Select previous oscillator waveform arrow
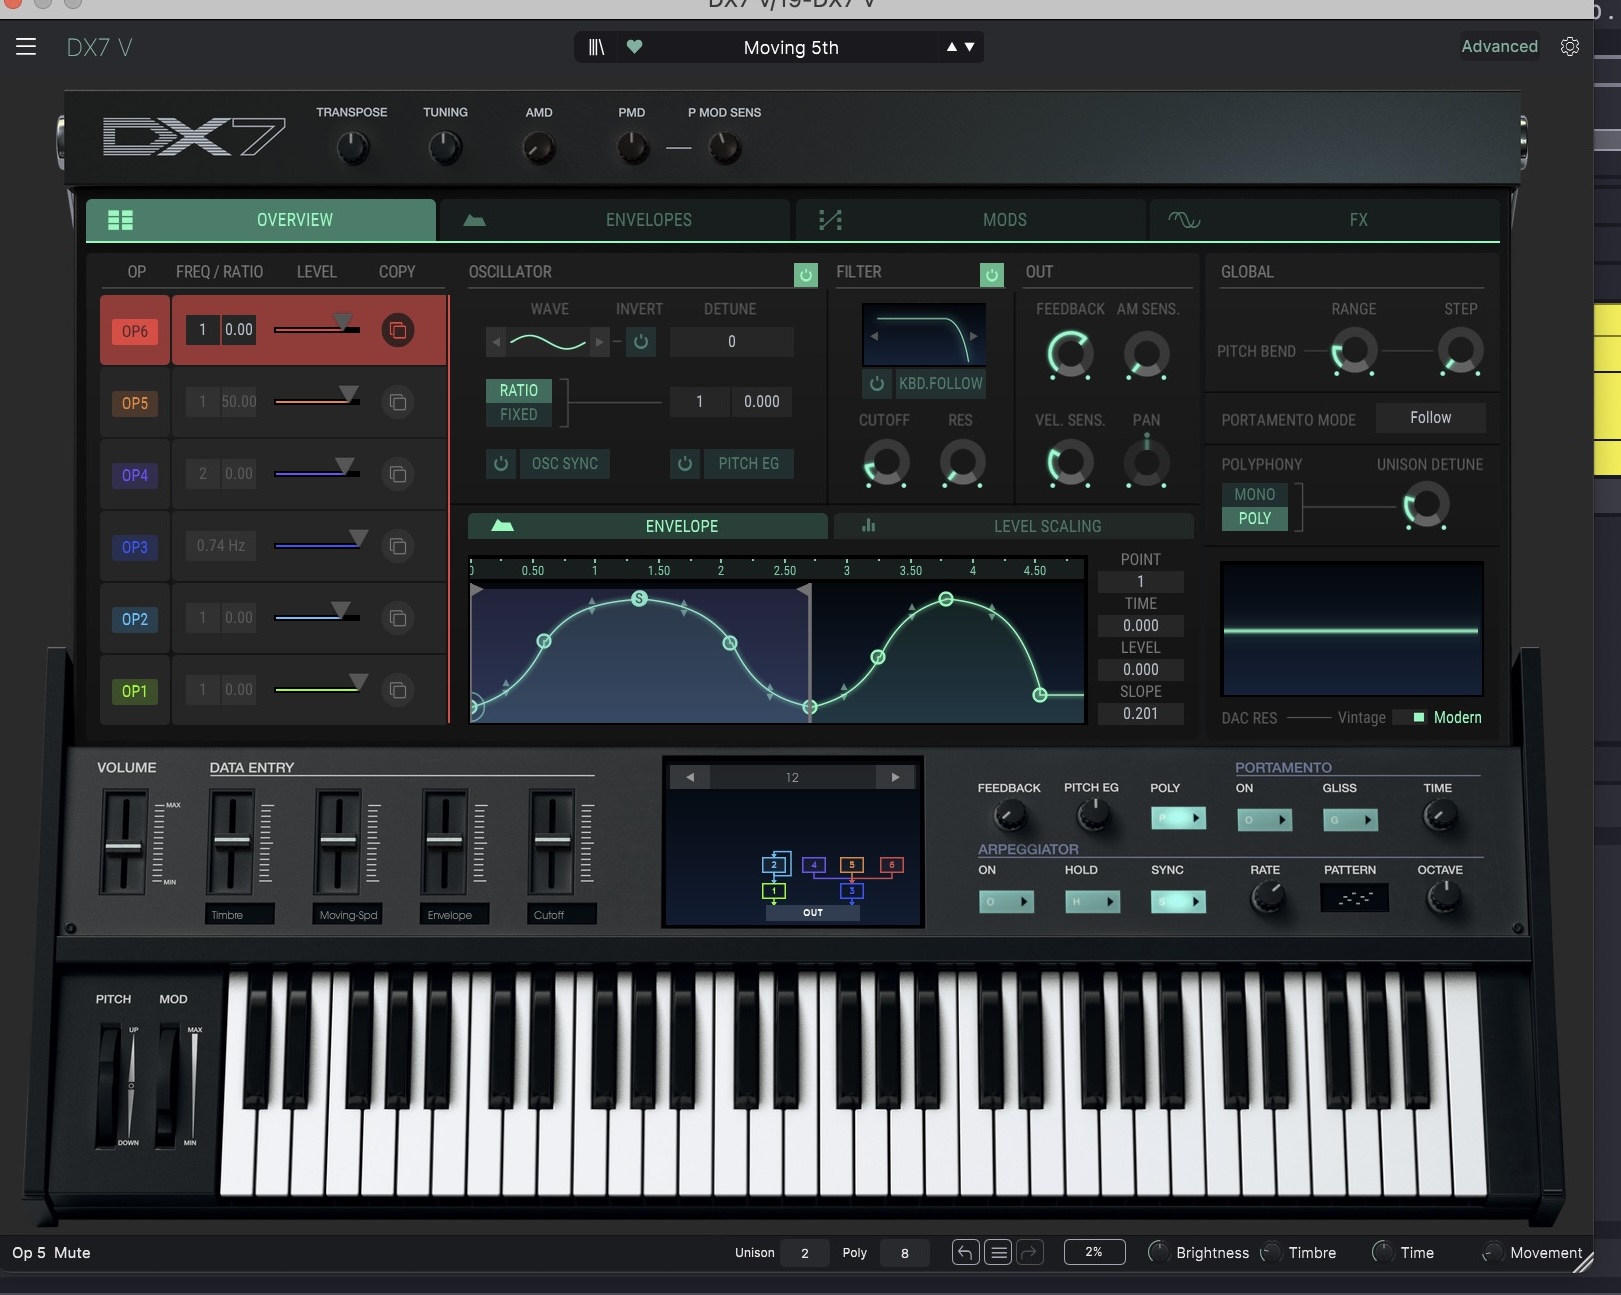The height and width of the screenshot is (1295, 1621). tap(496, 342)
